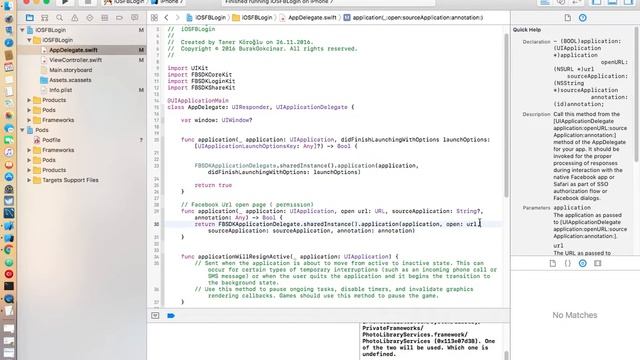Viewport: 640px width, 360px height.
Task: Open the Issue navigator warning icon
Action: pyautogui.click(x=75, y=18)
